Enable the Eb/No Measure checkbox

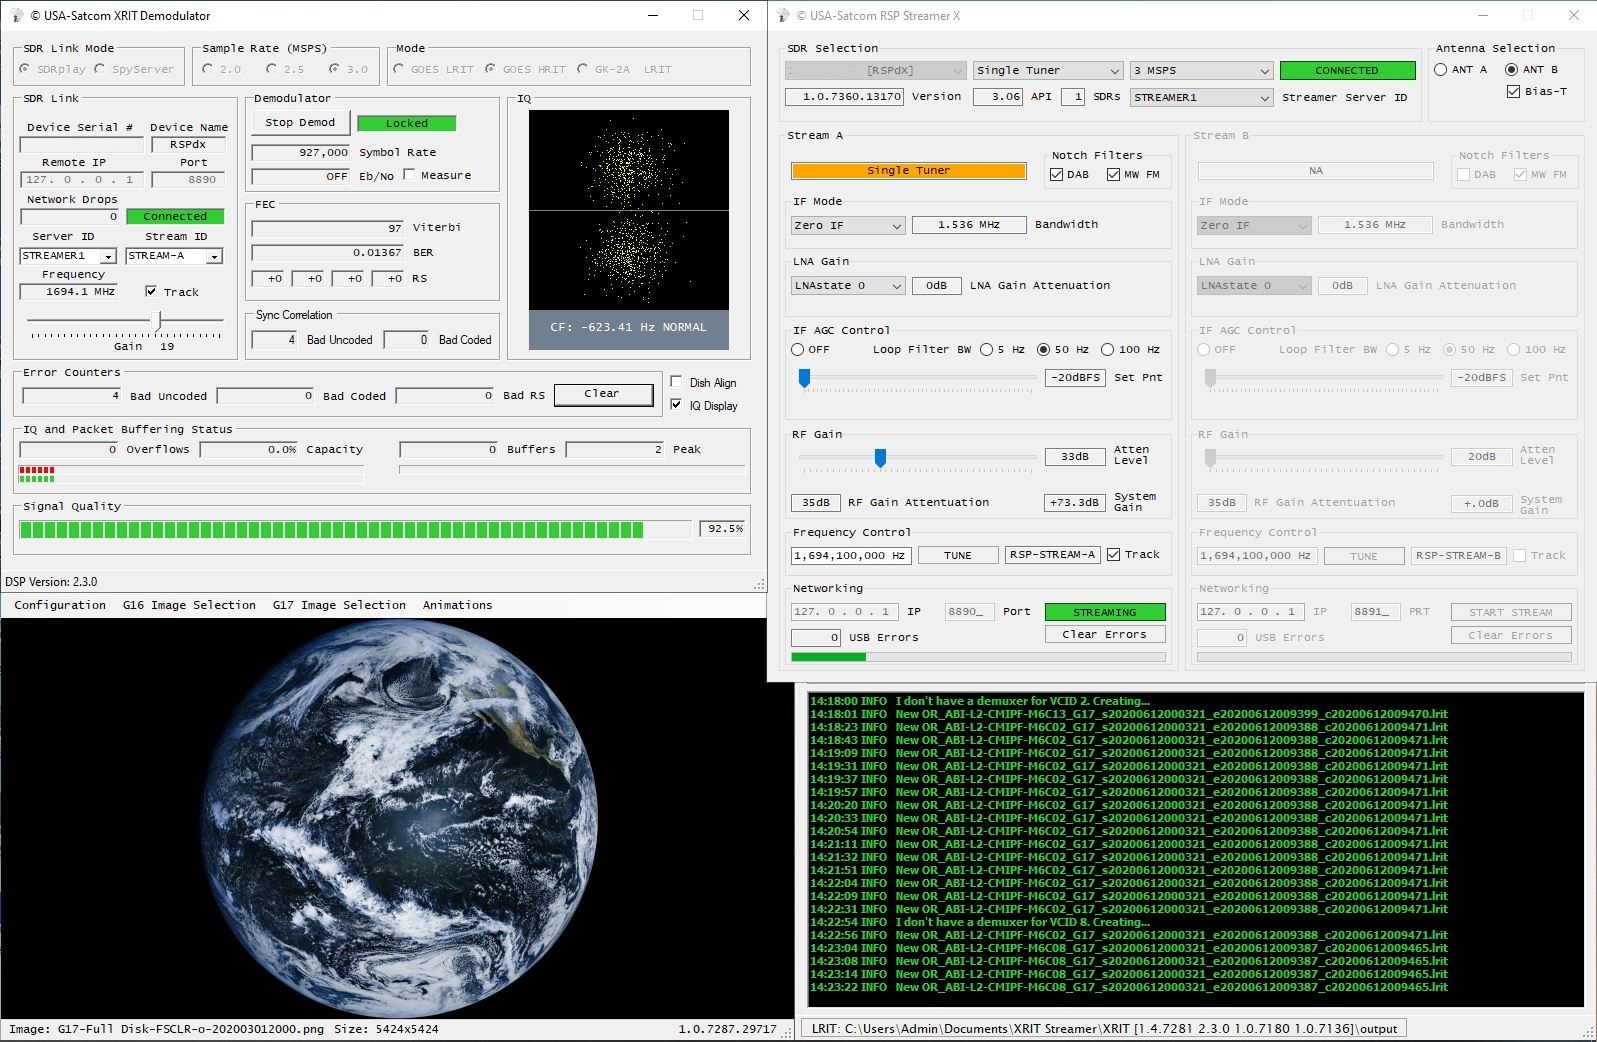pyautogui.click(x=409, y=174)
